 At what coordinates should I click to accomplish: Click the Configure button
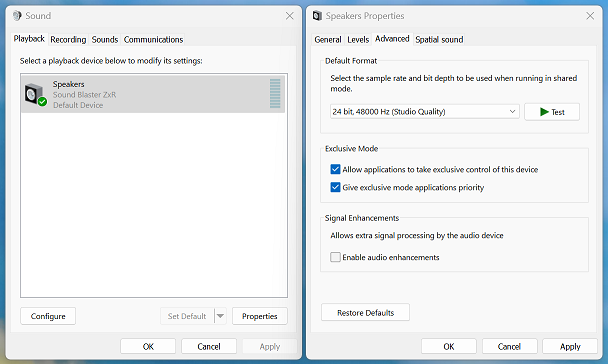pos(48,316)
